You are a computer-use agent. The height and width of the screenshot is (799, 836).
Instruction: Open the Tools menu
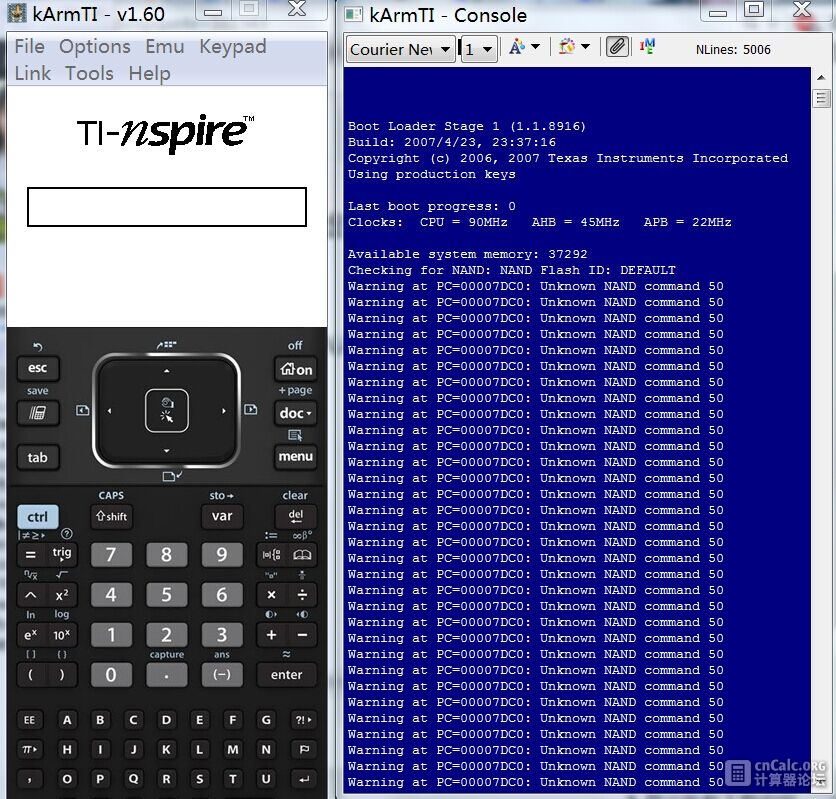click(x=89, y=73)
